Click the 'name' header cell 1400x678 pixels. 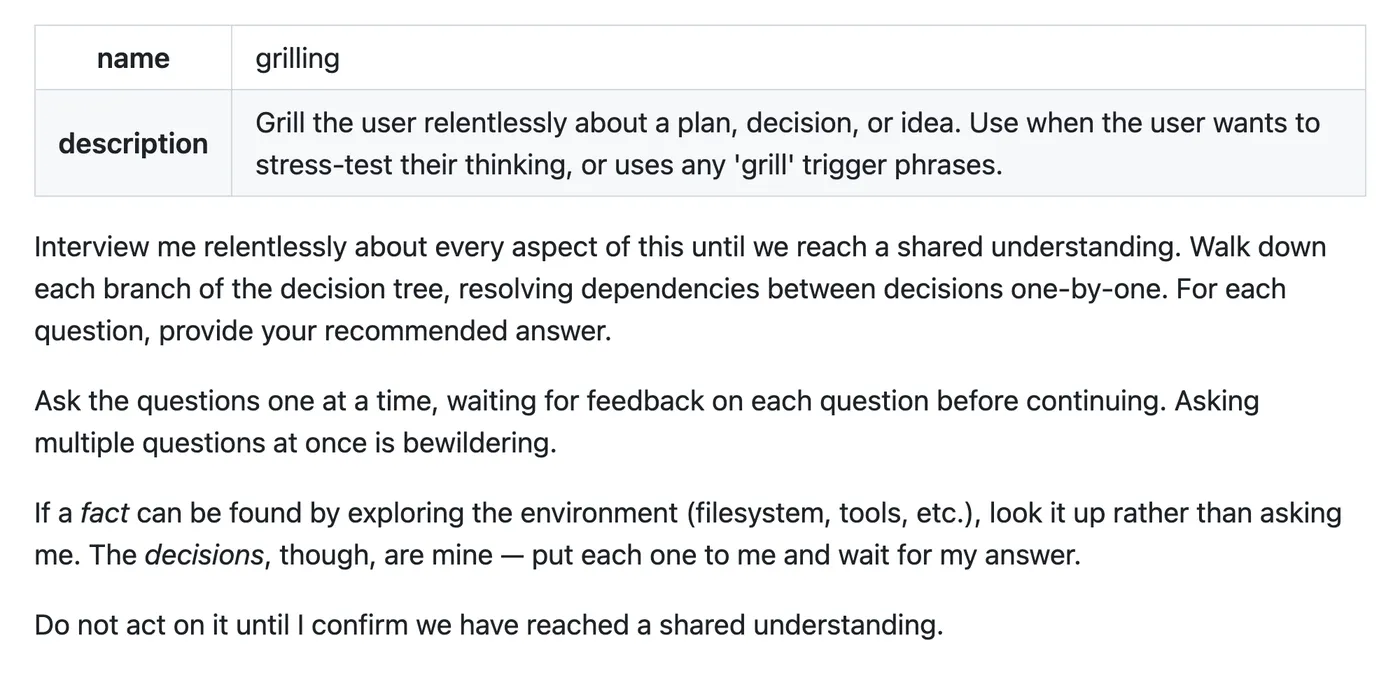tap(133, 58)
